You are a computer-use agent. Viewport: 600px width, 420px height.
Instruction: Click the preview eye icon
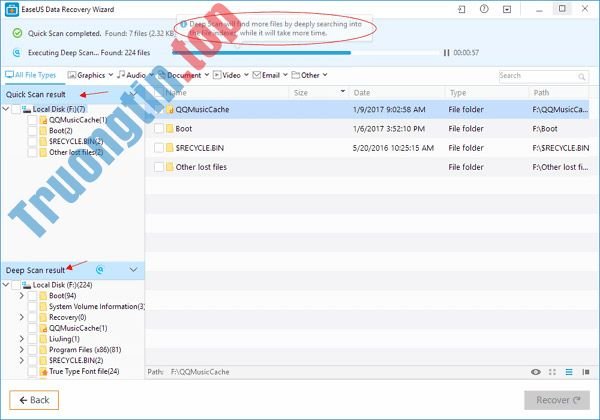536,372
